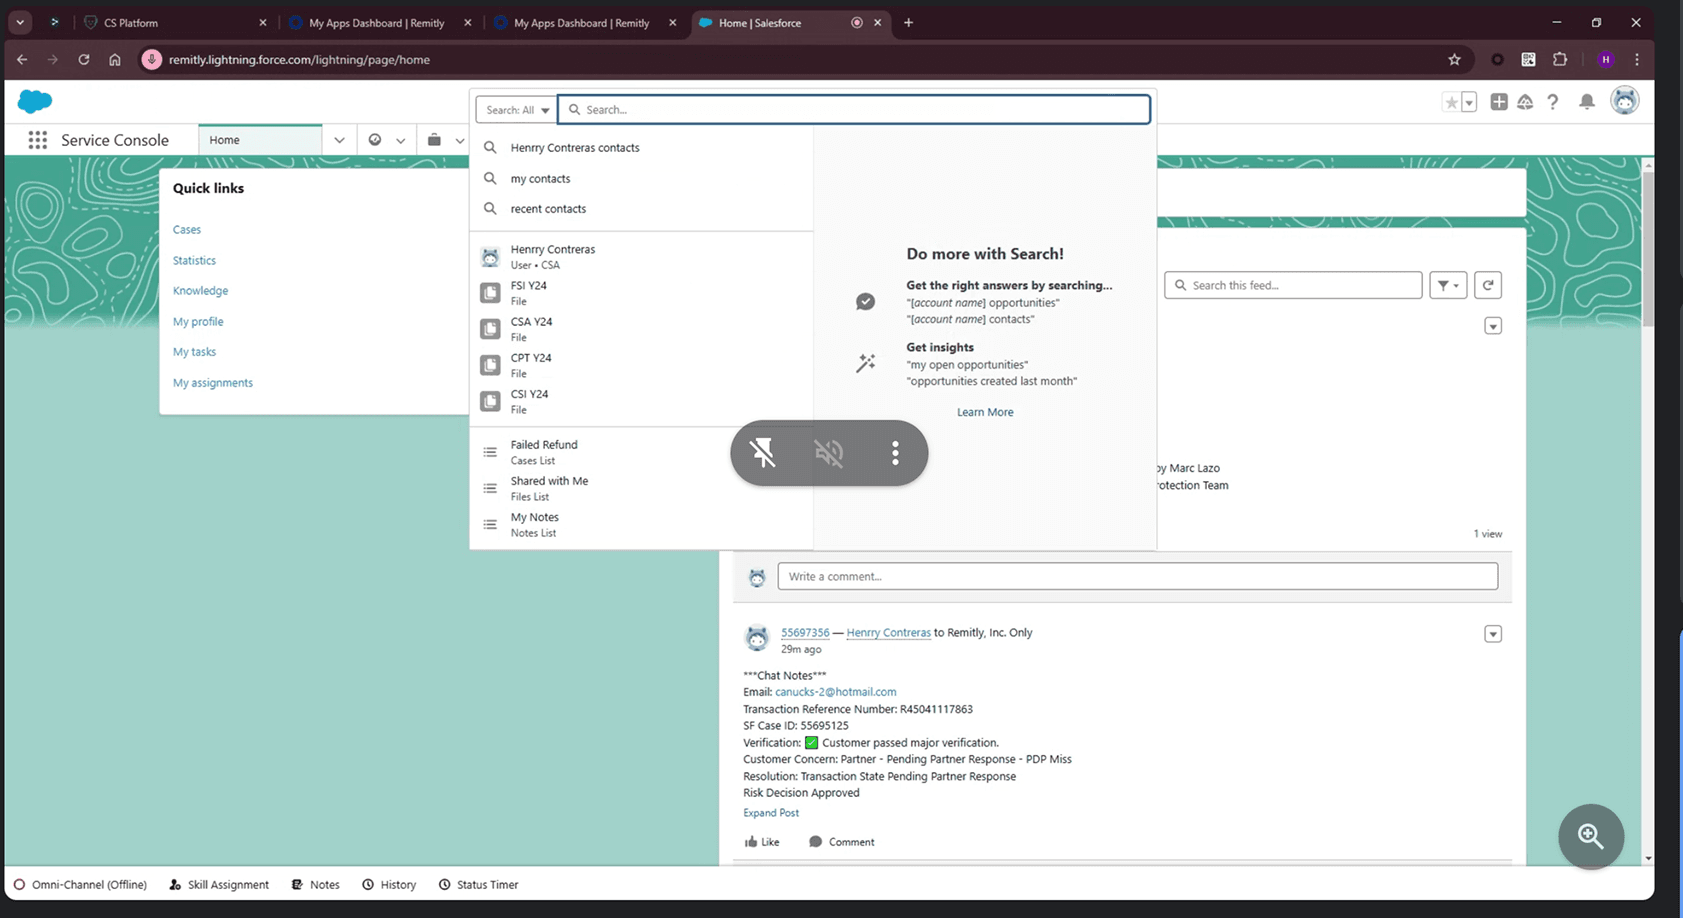Open the help question mark icon
The height and width of the screenshot is (918, 1683).
coord(1553,101)
